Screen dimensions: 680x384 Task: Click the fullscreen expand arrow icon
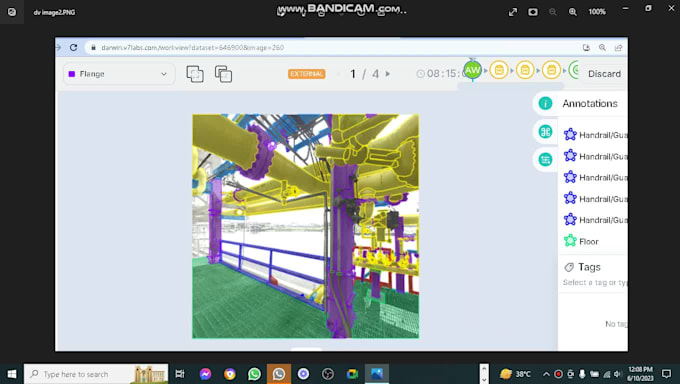coord(513,12)
